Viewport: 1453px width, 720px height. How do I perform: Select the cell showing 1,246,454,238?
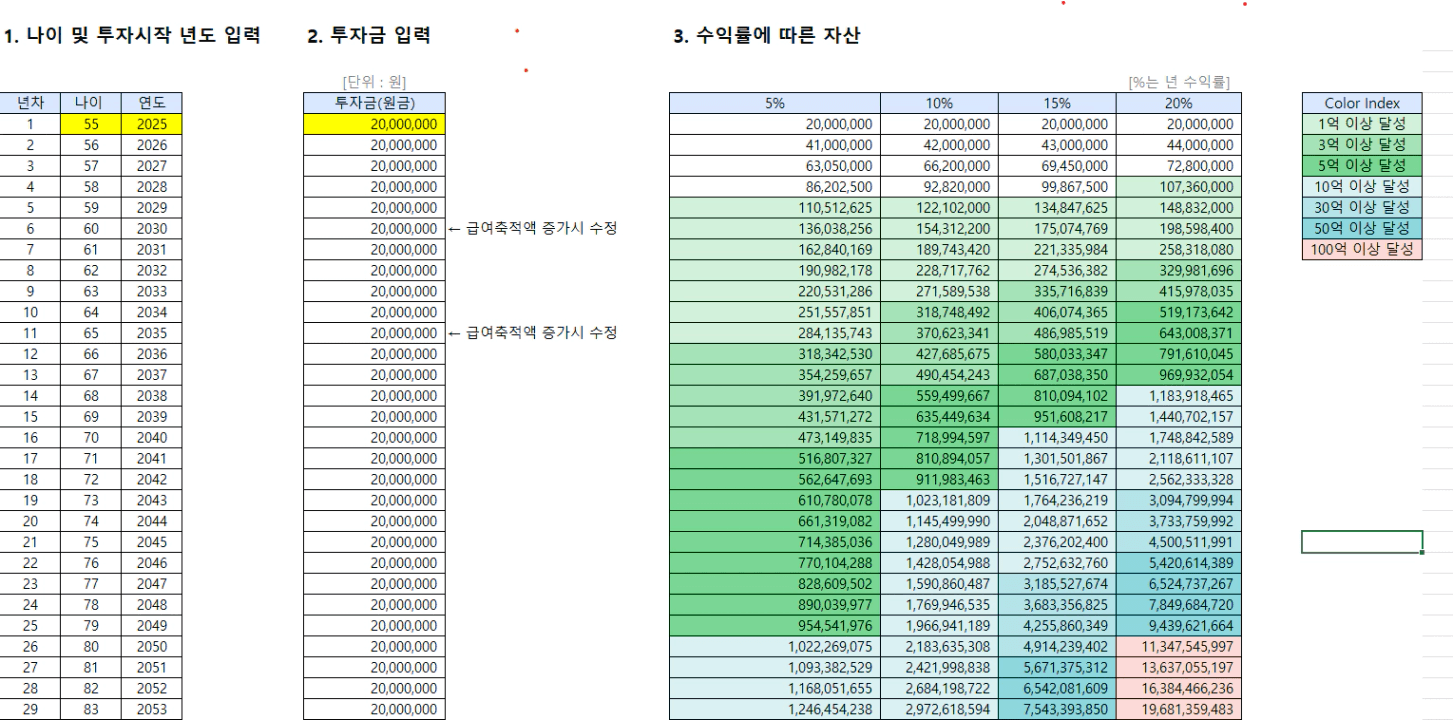click(775, 709)
